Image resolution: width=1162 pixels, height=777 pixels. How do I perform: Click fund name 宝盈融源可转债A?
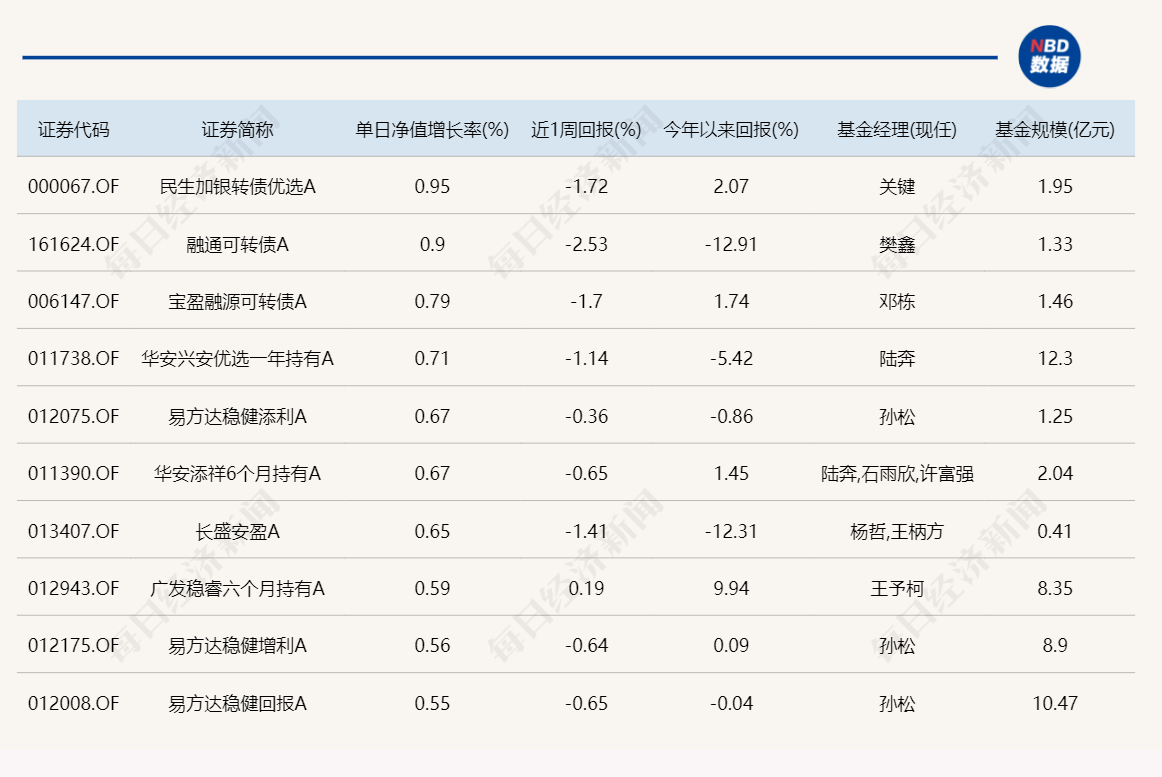coord(237,301)
